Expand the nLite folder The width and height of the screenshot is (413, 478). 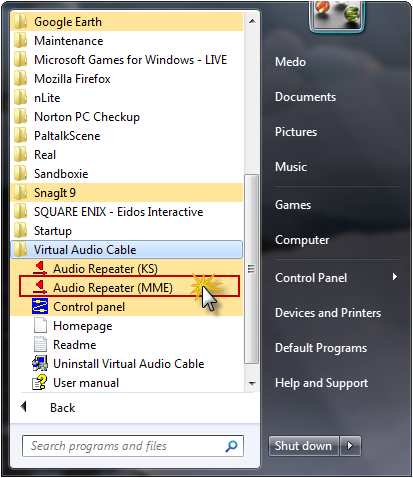click(x=127, y=98)
